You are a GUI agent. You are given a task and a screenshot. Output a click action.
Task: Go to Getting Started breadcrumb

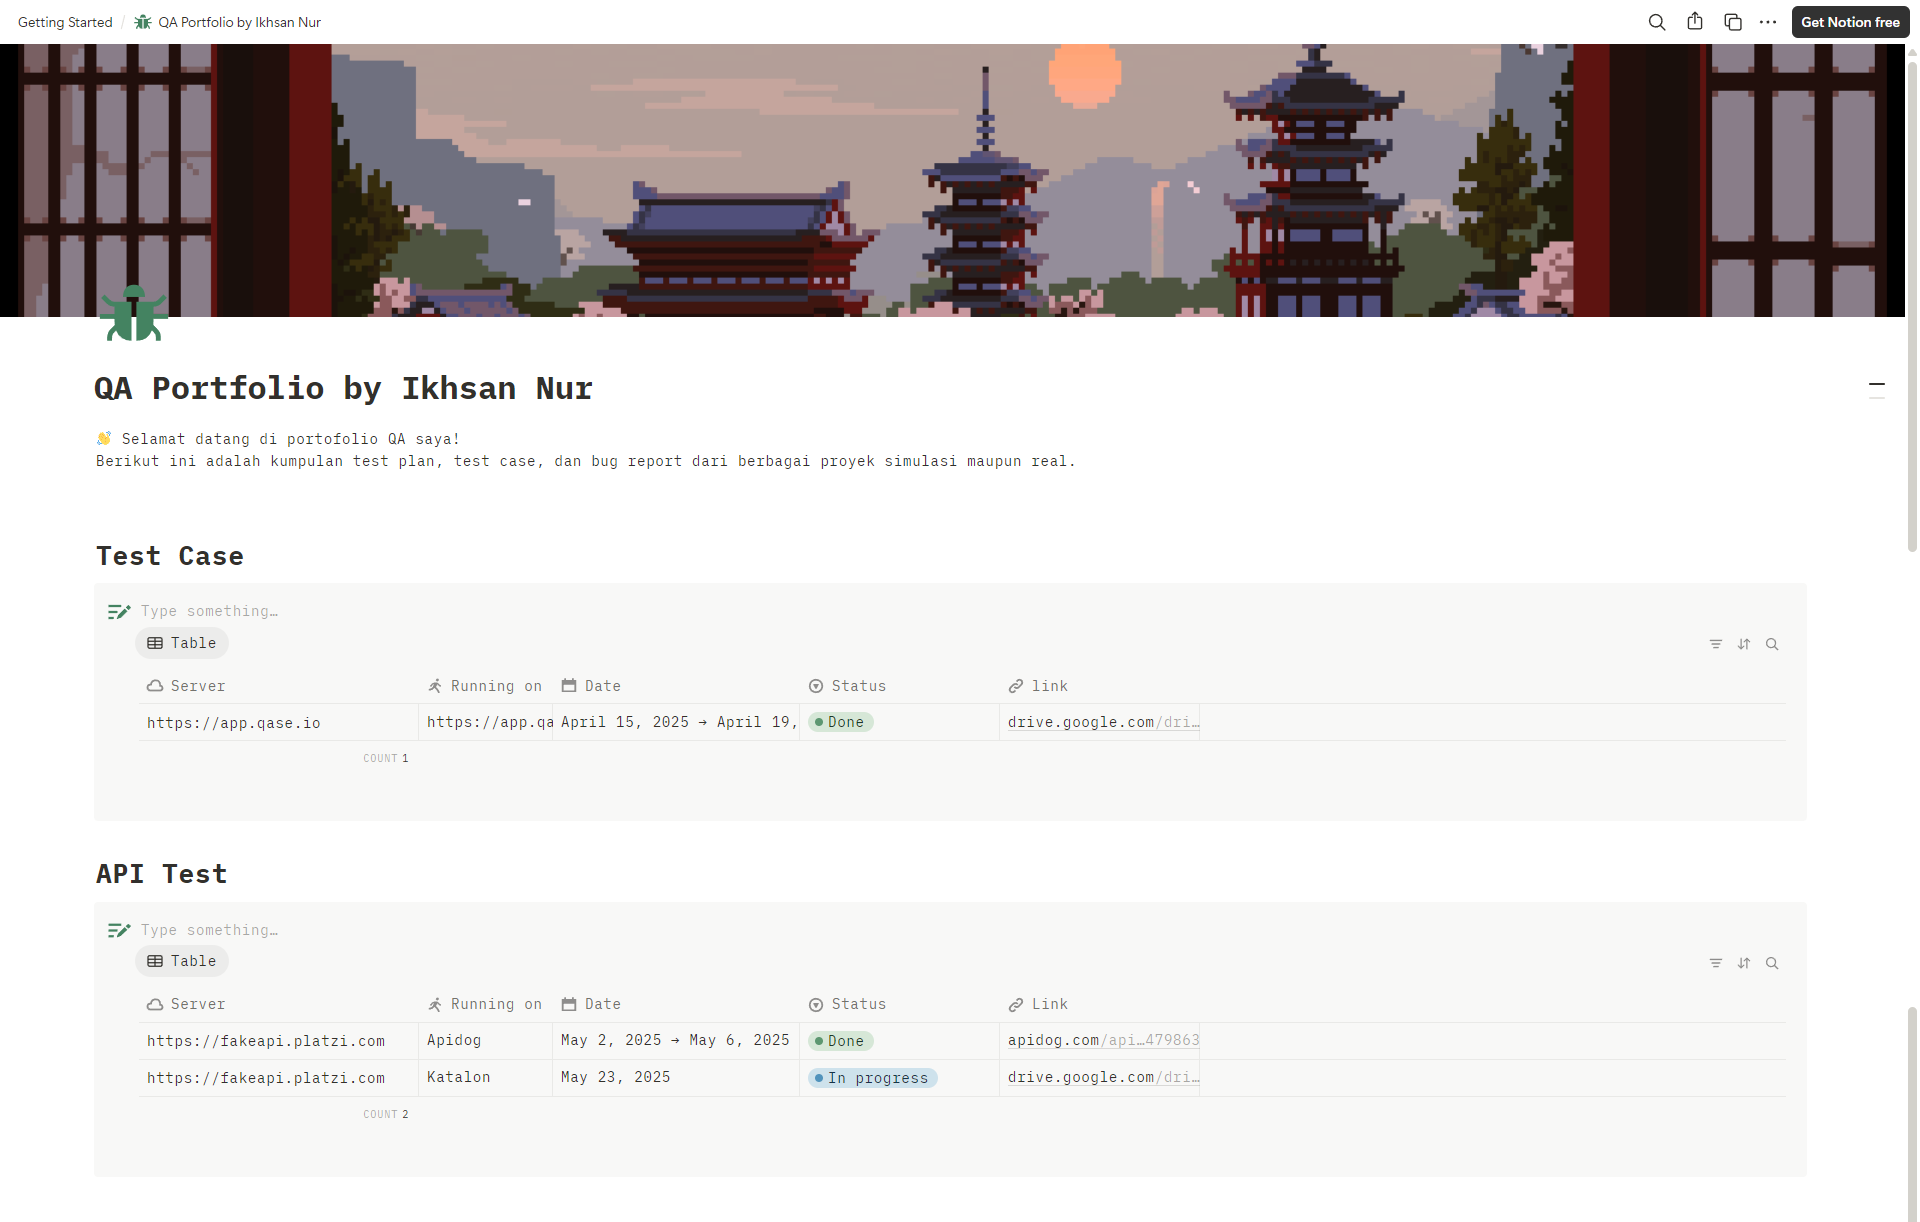pos(65,22)
